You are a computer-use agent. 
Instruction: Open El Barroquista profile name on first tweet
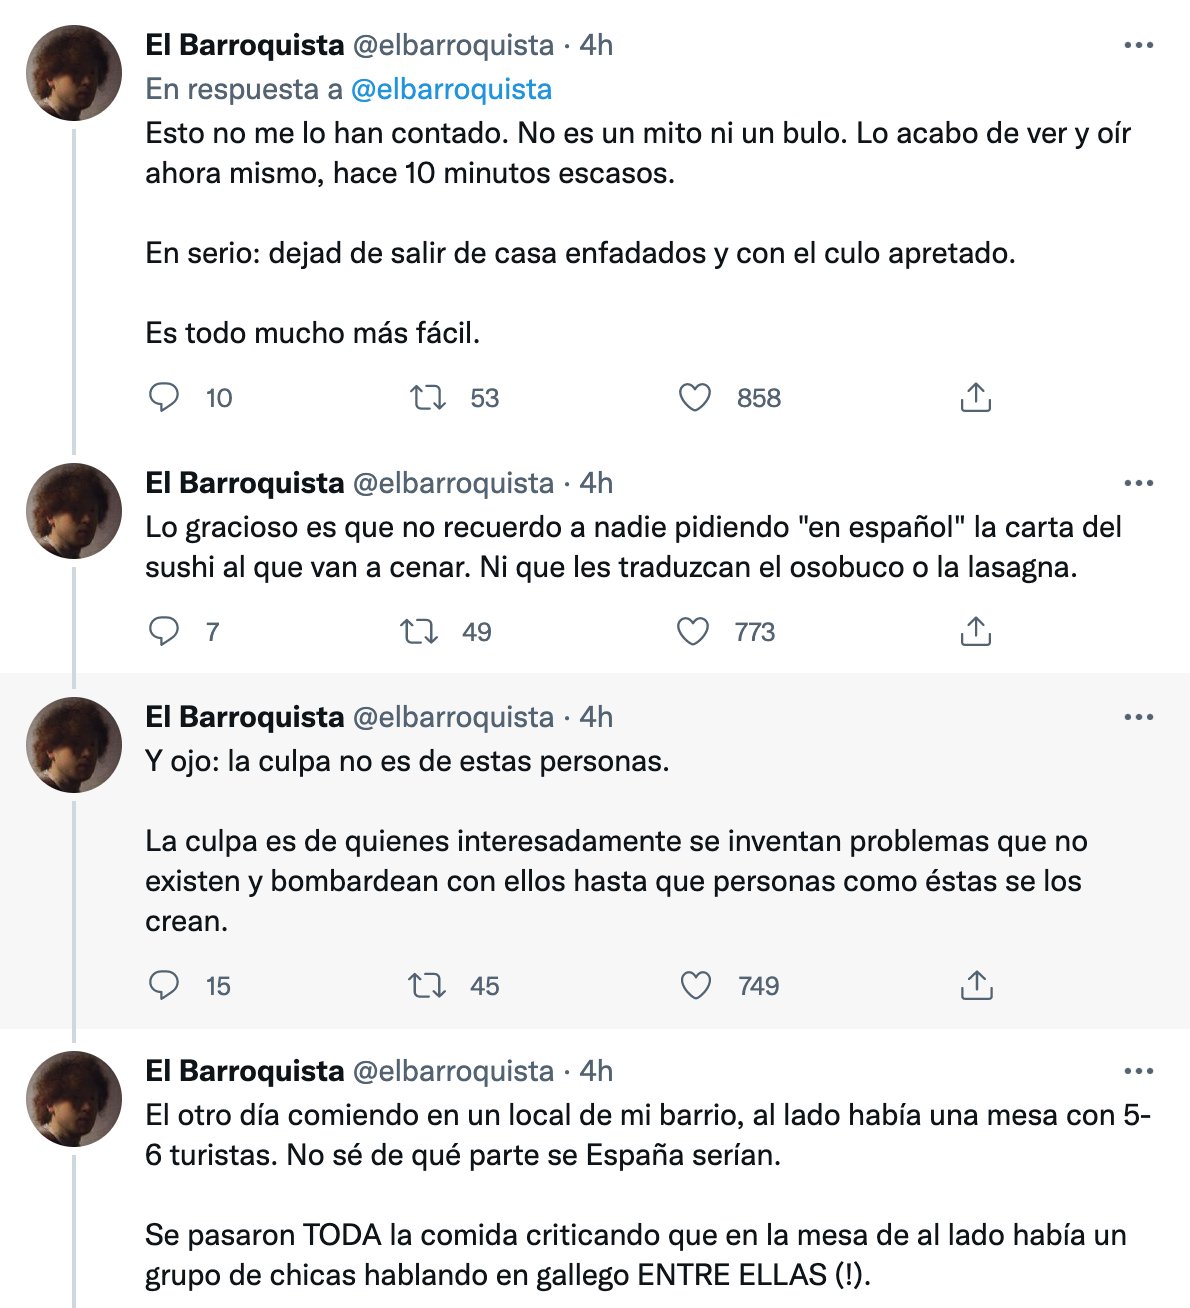coord(244,46)
